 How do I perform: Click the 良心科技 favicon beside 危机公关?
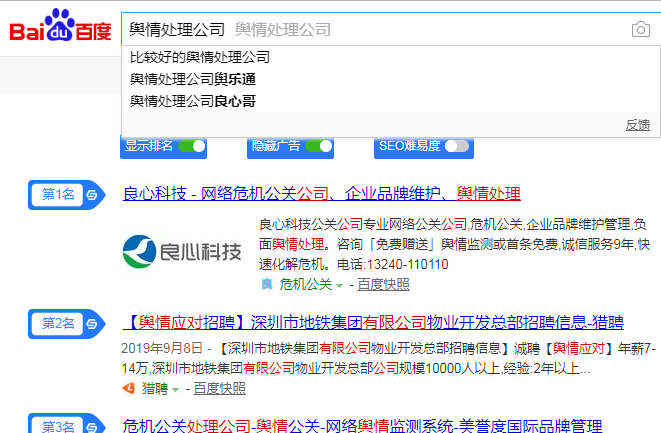(x=267, y=284)
